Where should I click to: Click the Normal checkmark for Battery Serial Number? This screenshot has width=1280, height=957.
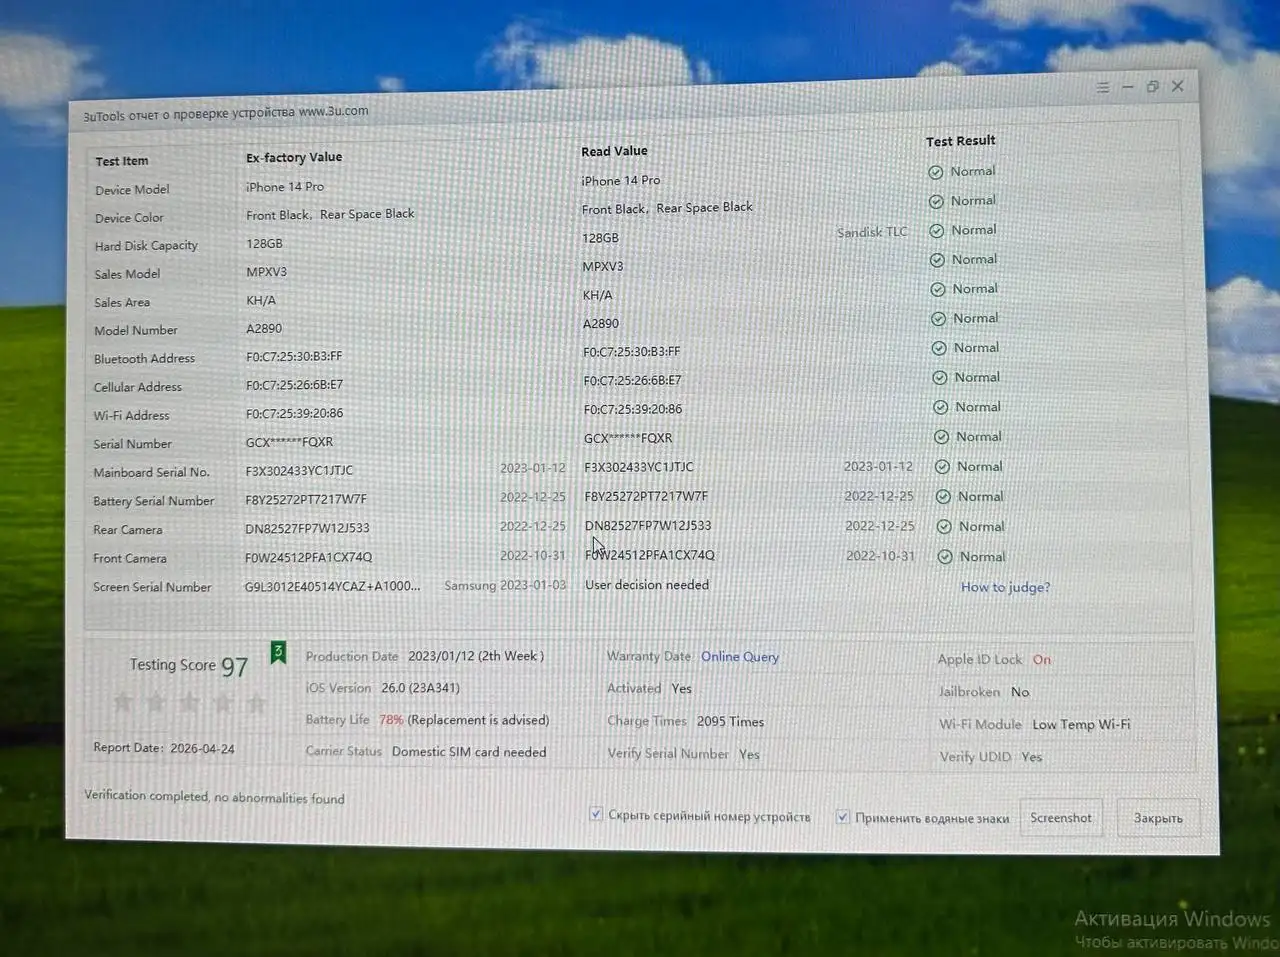943,497
